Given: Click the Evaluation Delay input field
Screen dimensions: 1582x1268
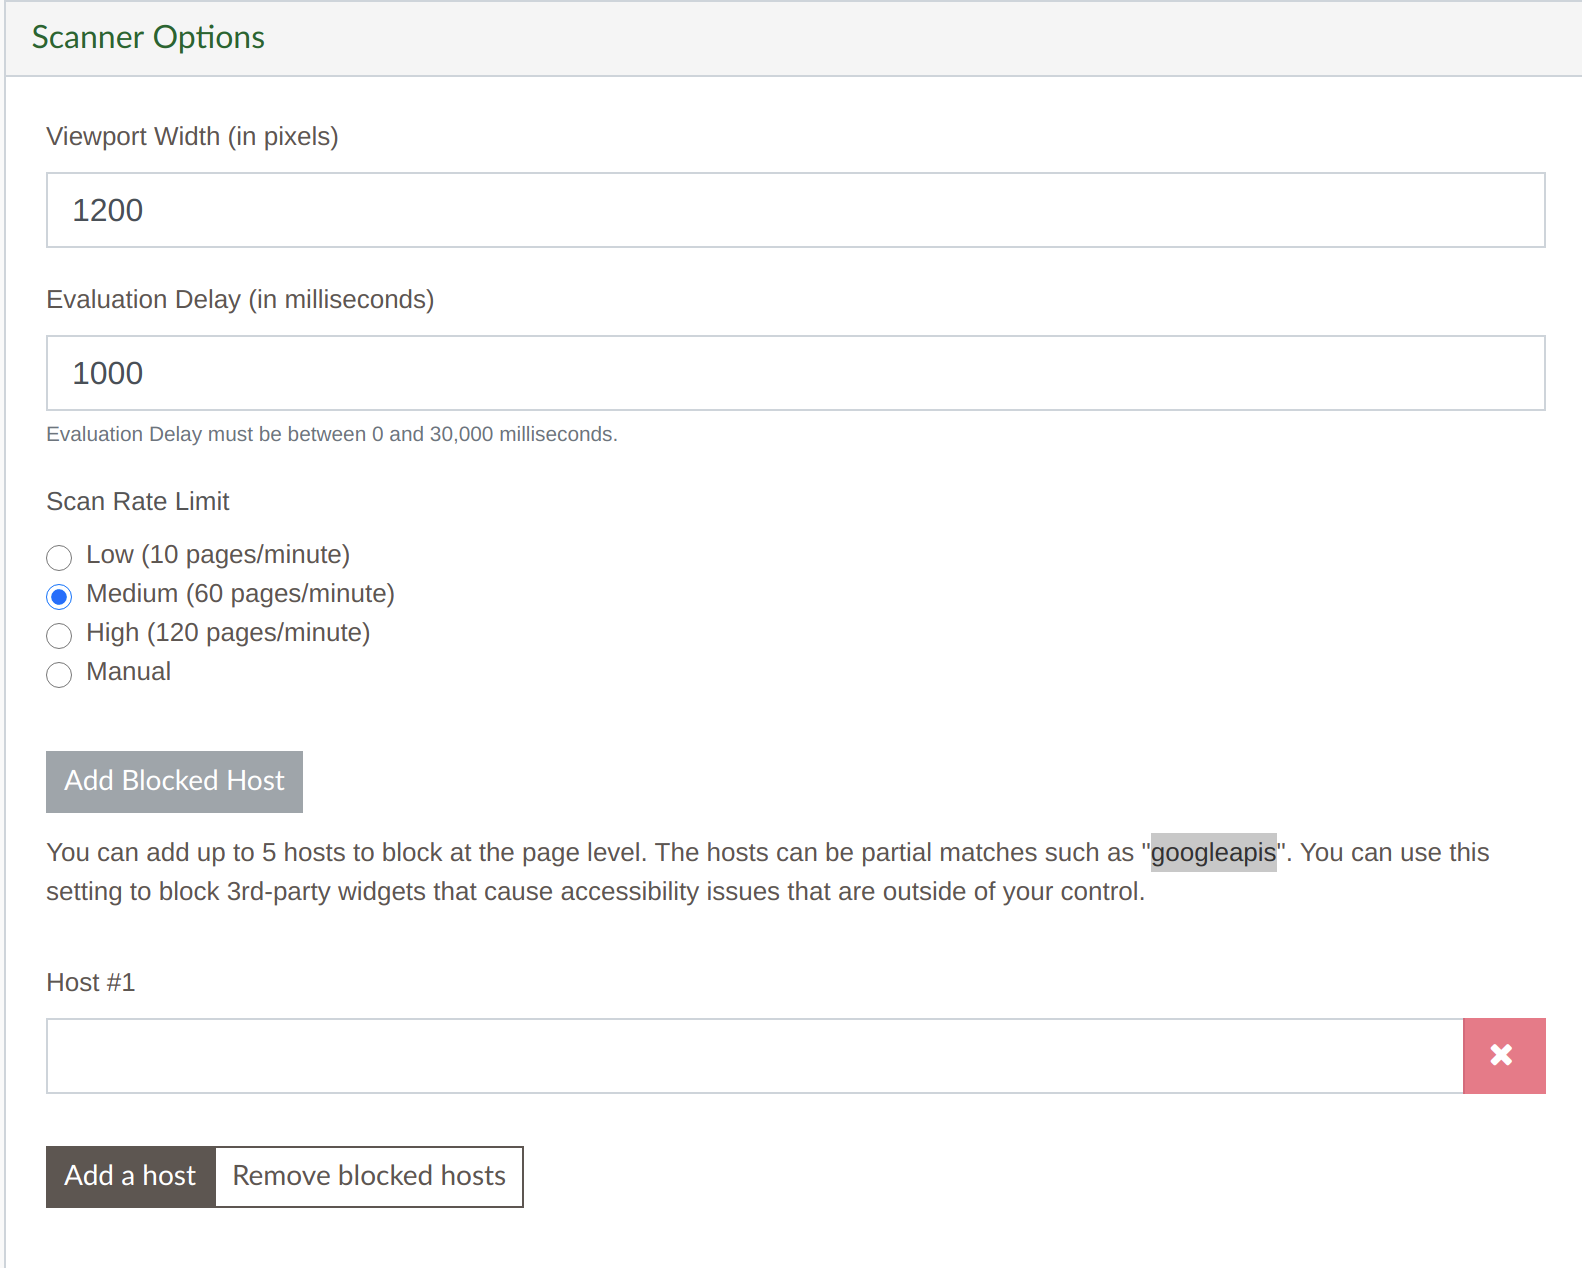Looking at the screenshot, I should [x=795, y=373].
